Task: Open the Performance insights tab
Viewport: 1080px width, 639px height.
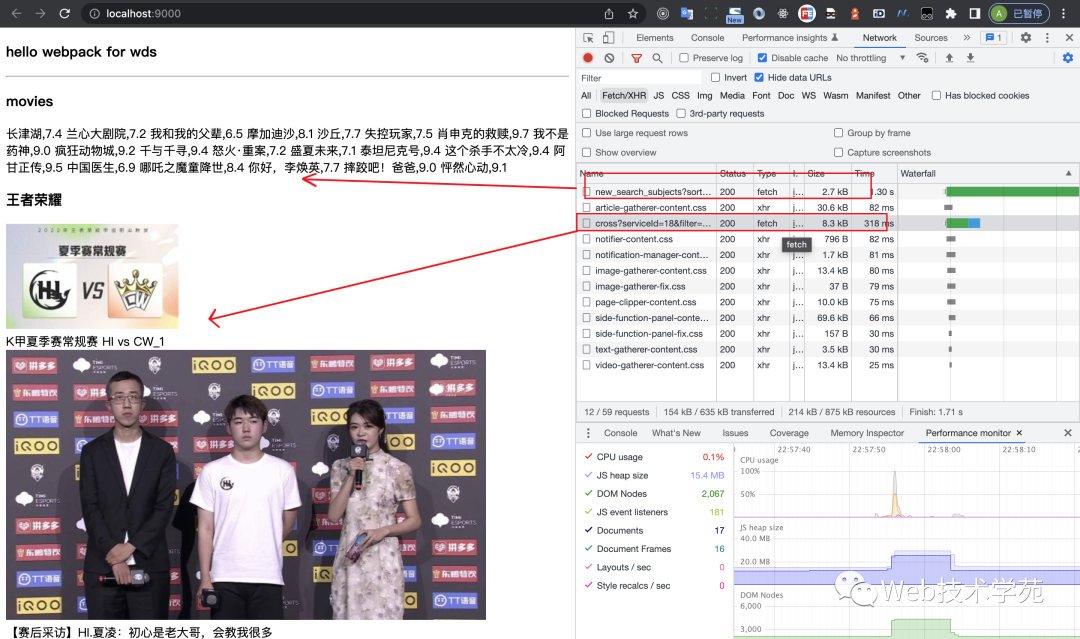Action: pyautogui.click(x=789, y=38)
